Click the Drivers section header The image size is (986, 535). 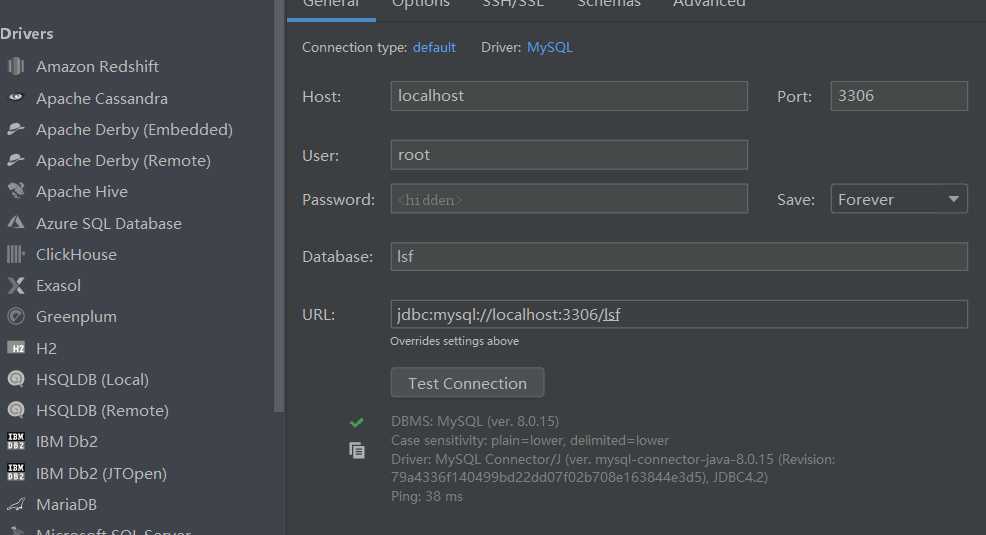[x=26, y=34]
